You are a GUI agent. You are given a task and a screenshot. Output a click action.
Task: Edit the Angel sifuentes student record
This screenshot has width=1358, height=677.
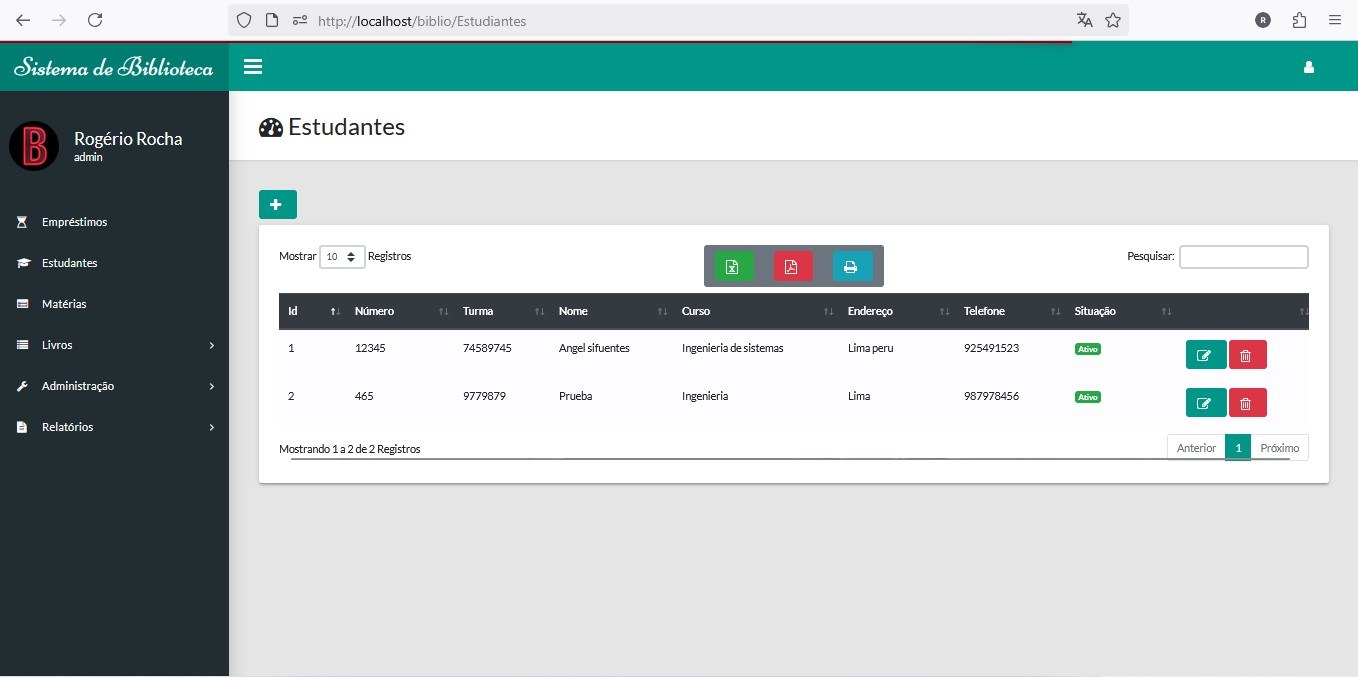(x=1205, y=355)
